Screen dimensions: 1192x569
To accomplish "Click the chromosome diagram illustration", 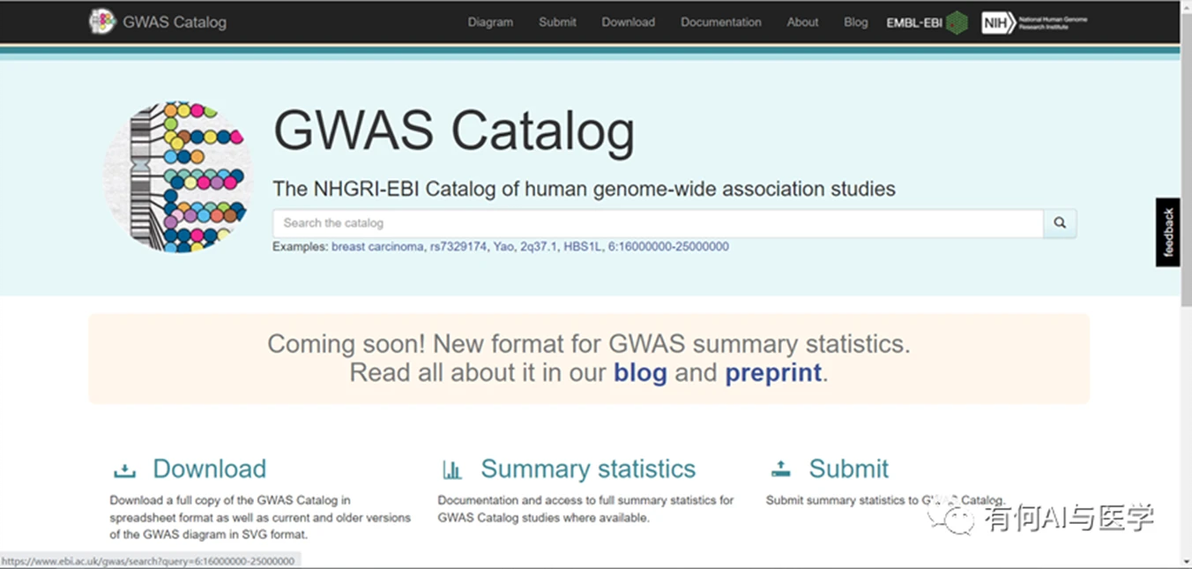I will (176, 177).
